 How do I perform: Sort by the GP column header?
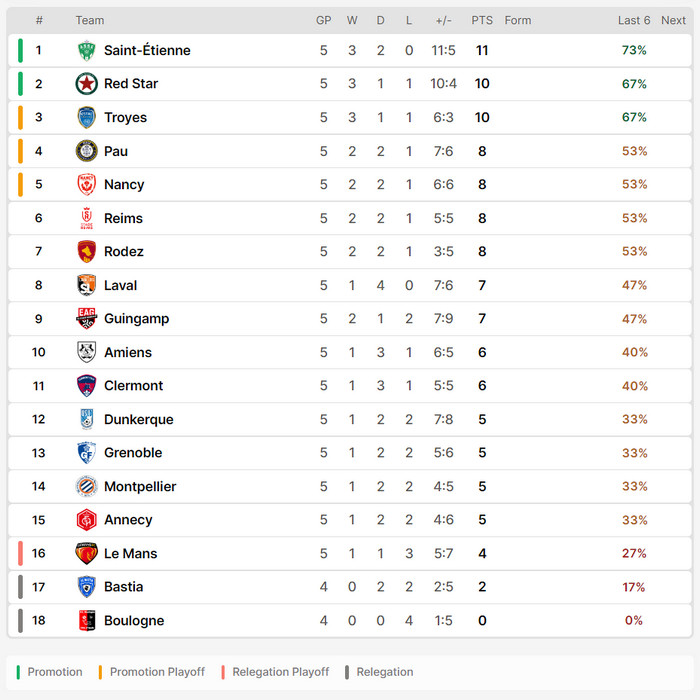324,20
